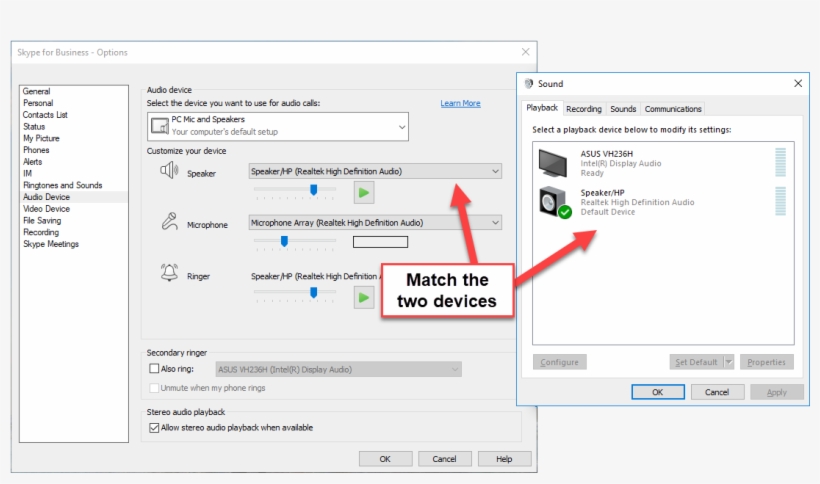Click the Microphone icon in Skype options
The width and height of the screenshot is (820, 484).
(169, 221)
